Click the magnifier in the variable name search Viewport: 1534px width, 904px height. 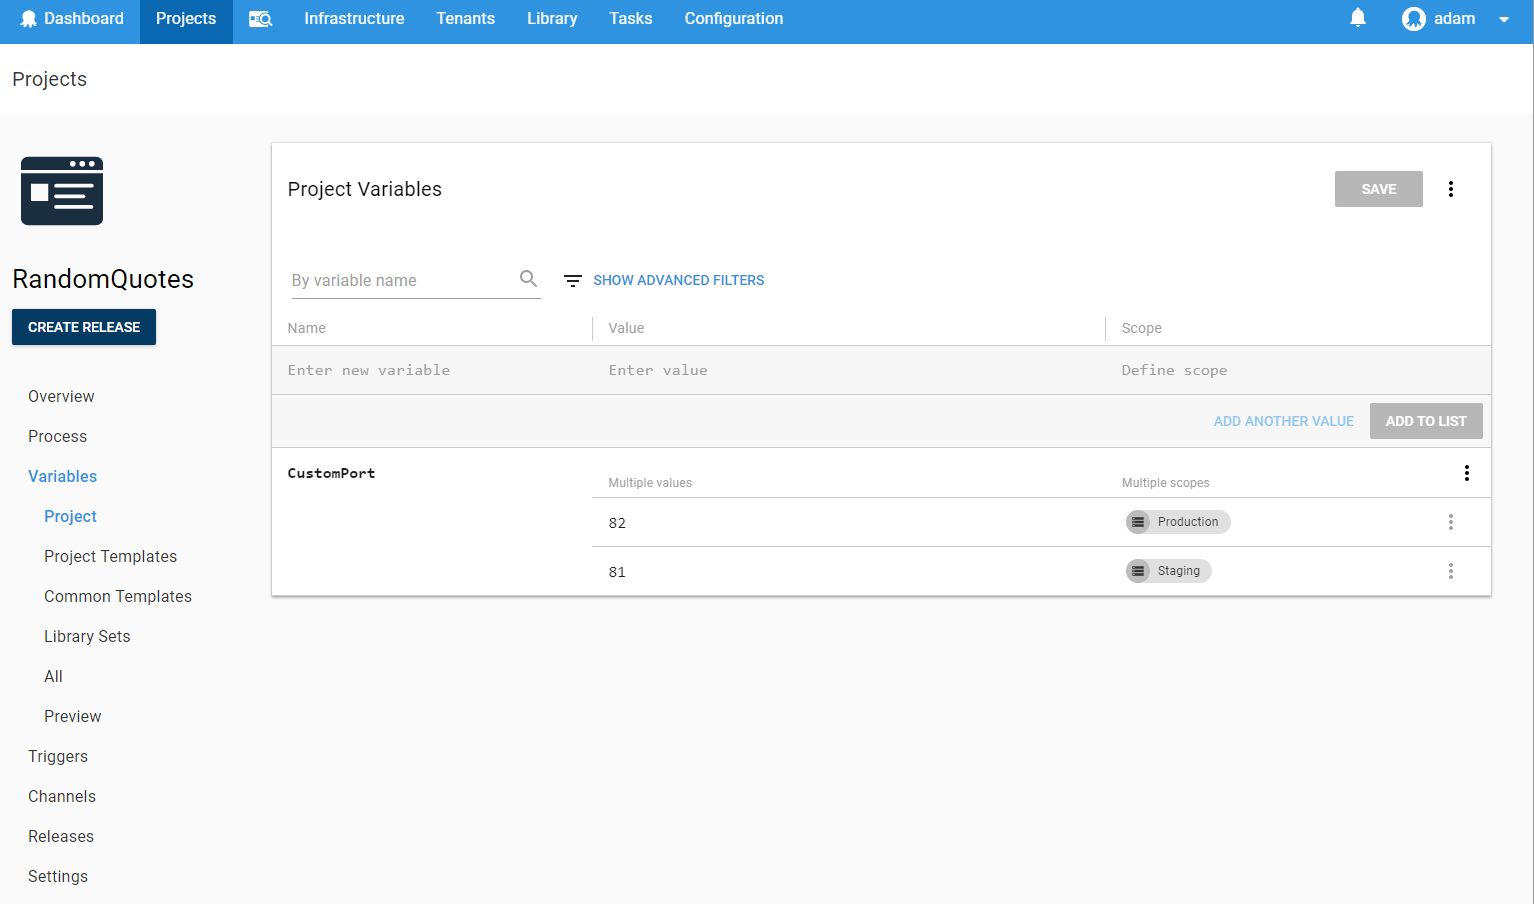coord(528,280)
